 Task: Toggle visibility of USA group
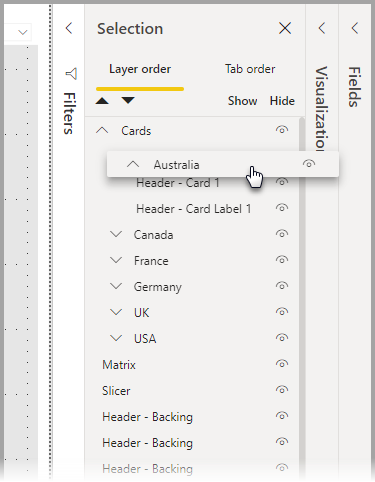pos(282,338)
